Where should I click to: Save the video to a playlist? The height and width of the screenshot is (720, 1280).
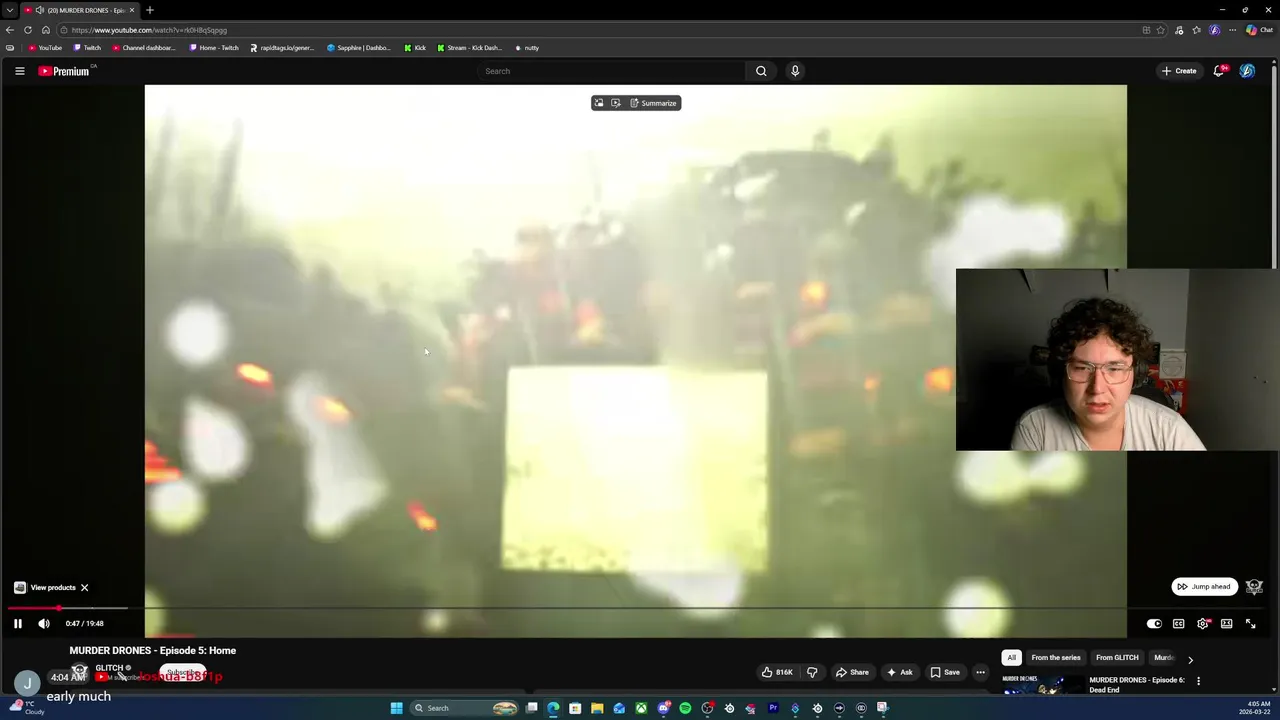point(945,672)
